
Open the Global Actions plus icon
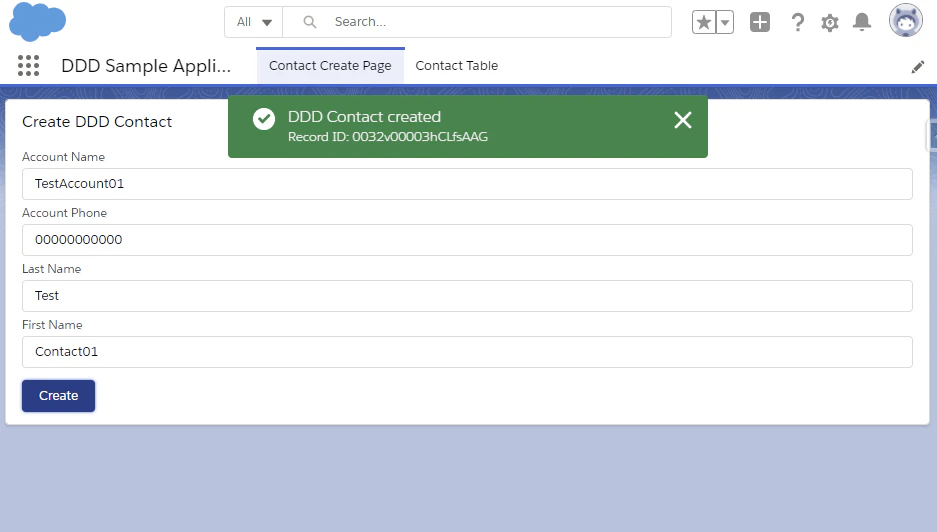(760, 22)
